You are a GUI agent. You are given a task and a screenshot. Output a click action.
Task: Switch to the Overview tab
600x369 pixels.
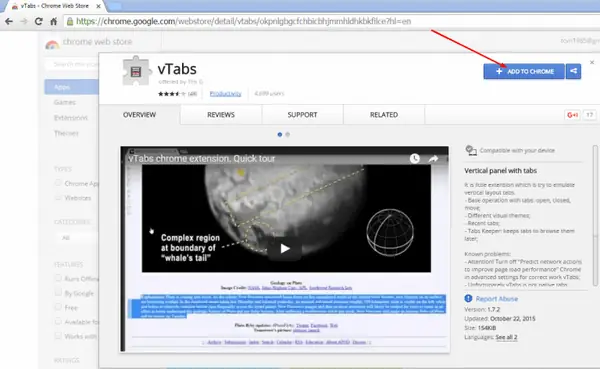coord(139,115)
